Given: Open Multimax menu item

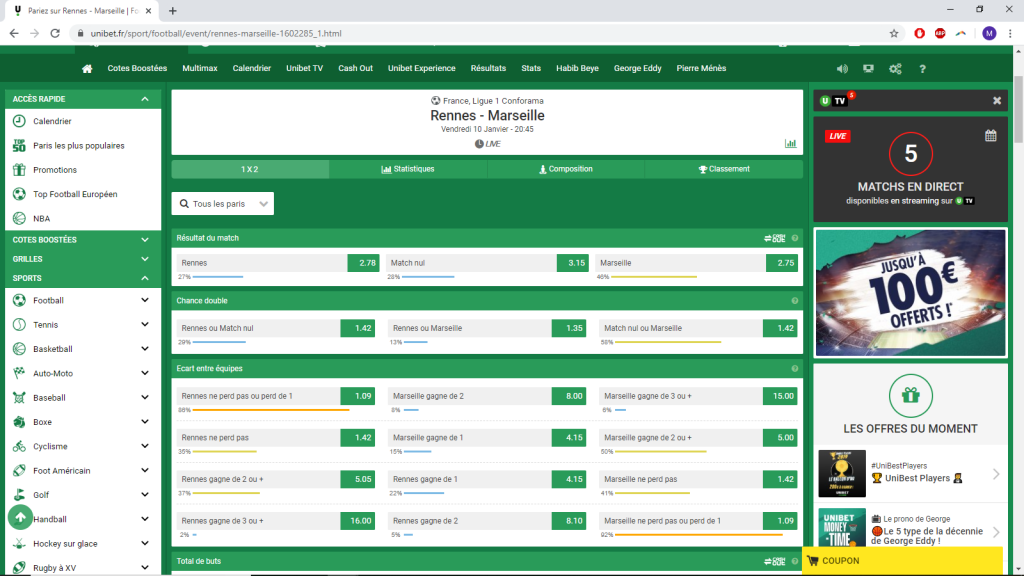Looking at the screenshot, I should coord(200,68).
